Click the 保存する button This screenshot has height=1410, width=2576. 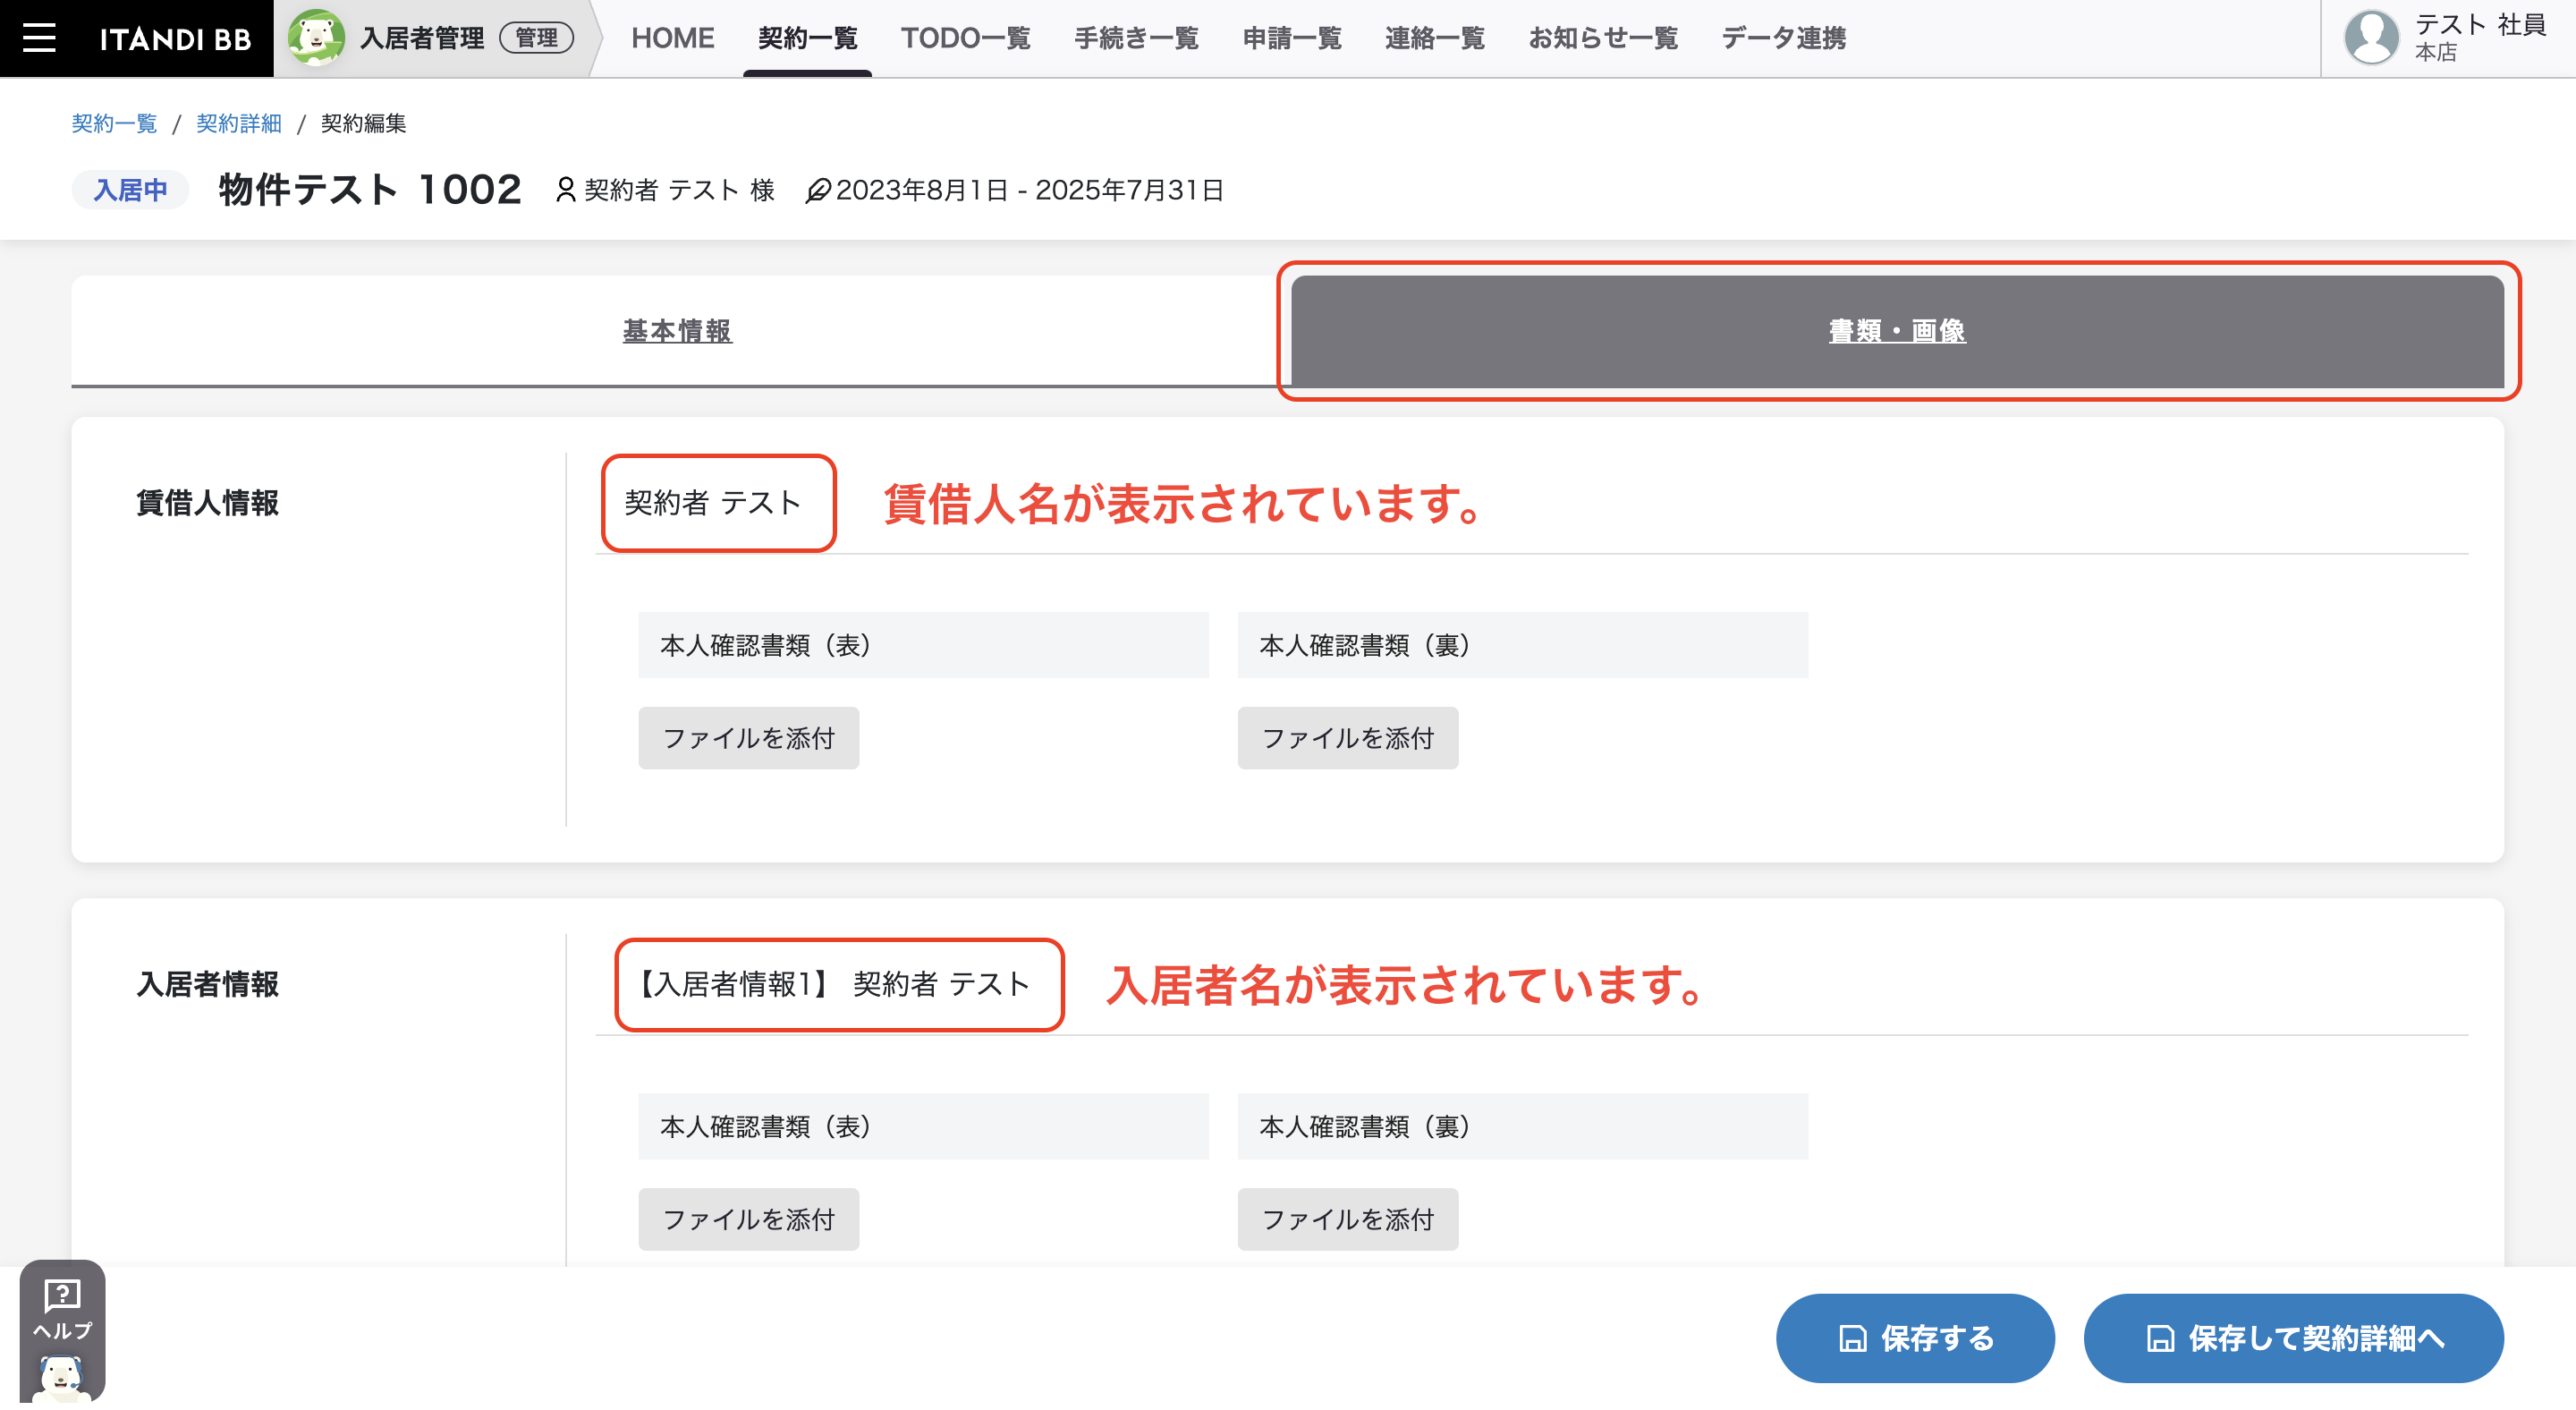tap(1915, 1338)
